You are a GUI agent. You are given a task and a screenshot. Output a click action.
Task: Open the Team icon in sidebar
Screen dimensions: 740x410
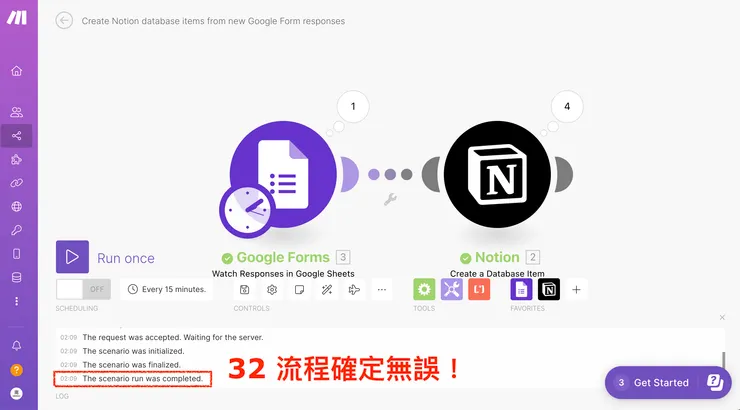(x=17, y=112)
